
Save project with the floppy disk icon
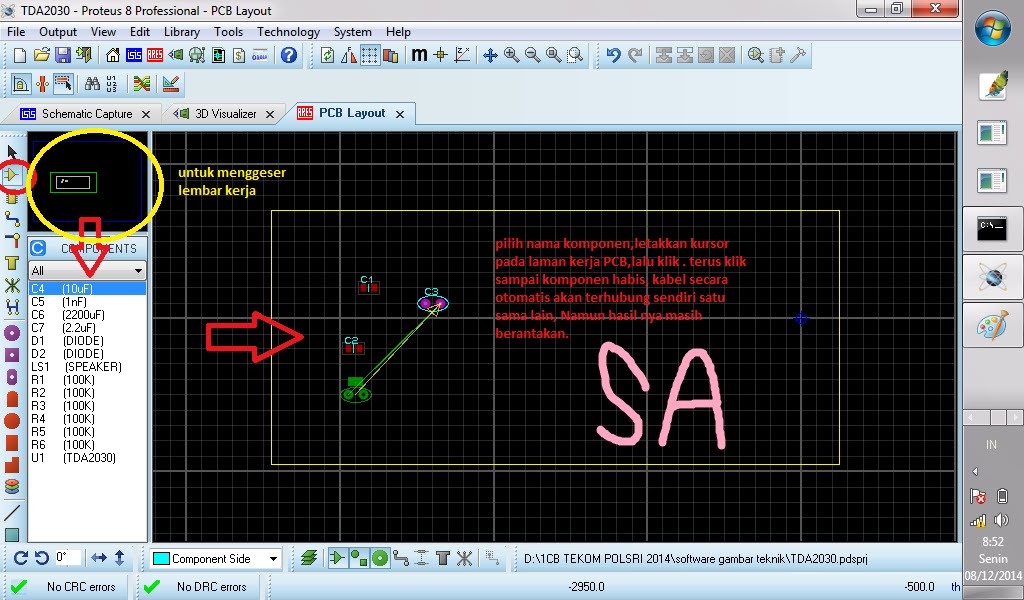[63, 55]
